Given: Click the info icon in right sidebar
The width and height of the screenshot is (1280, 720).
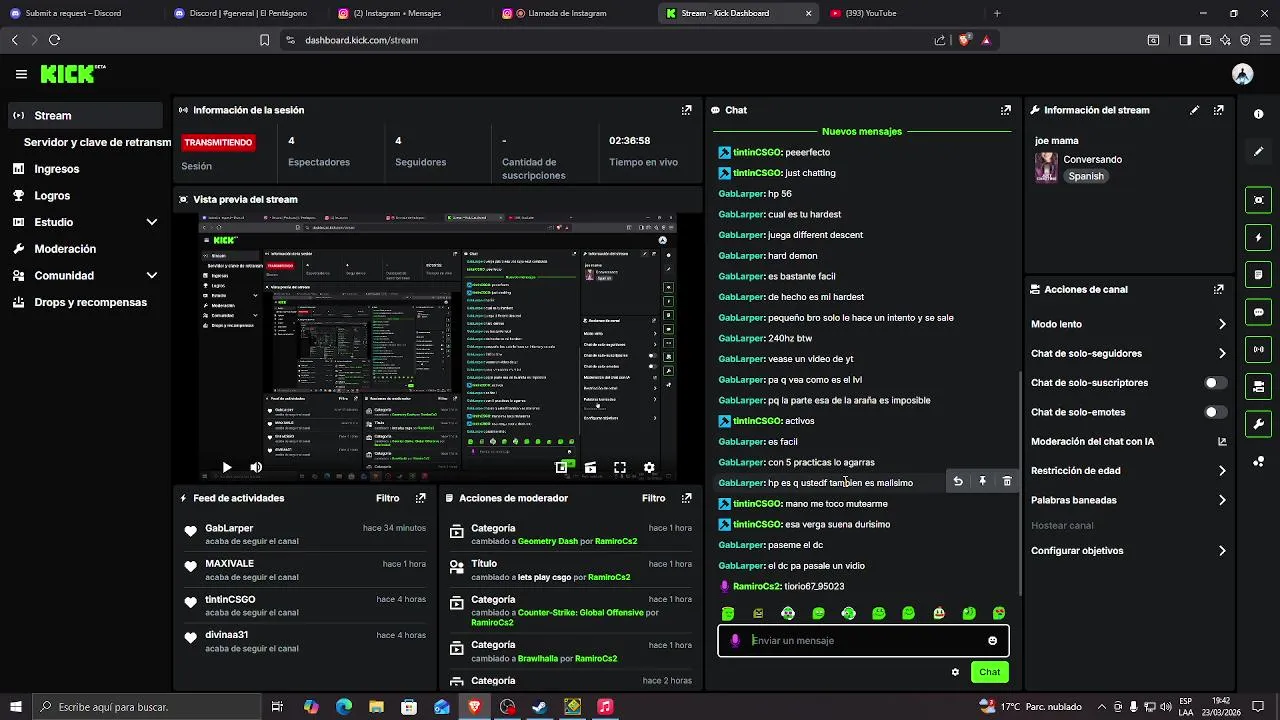Looking at the screenshot, I should [x=1258, y=114].
